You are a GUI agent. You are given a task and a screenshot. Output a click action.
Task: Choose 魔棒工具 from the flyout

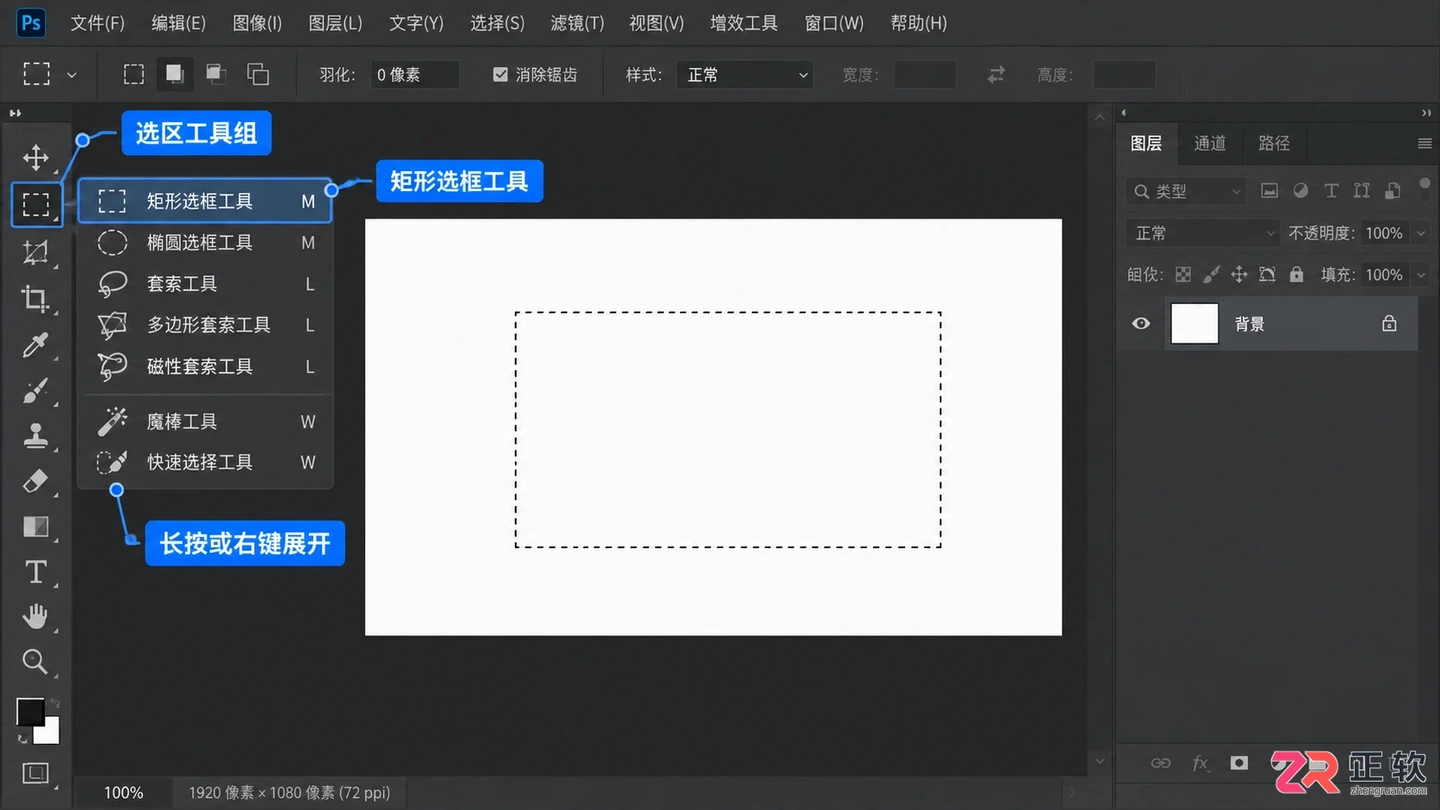coord(205,421)
